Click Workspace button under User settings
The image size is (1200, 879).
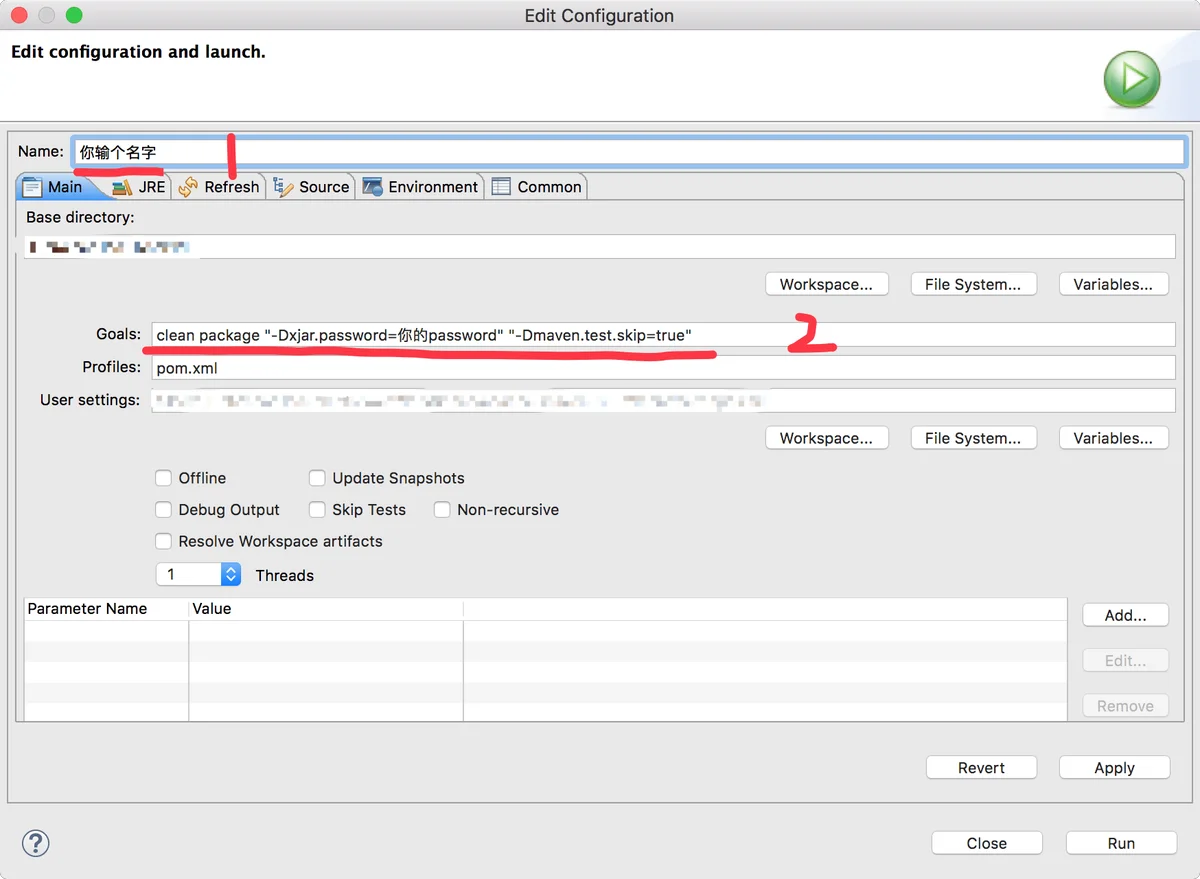coord(826,438)
